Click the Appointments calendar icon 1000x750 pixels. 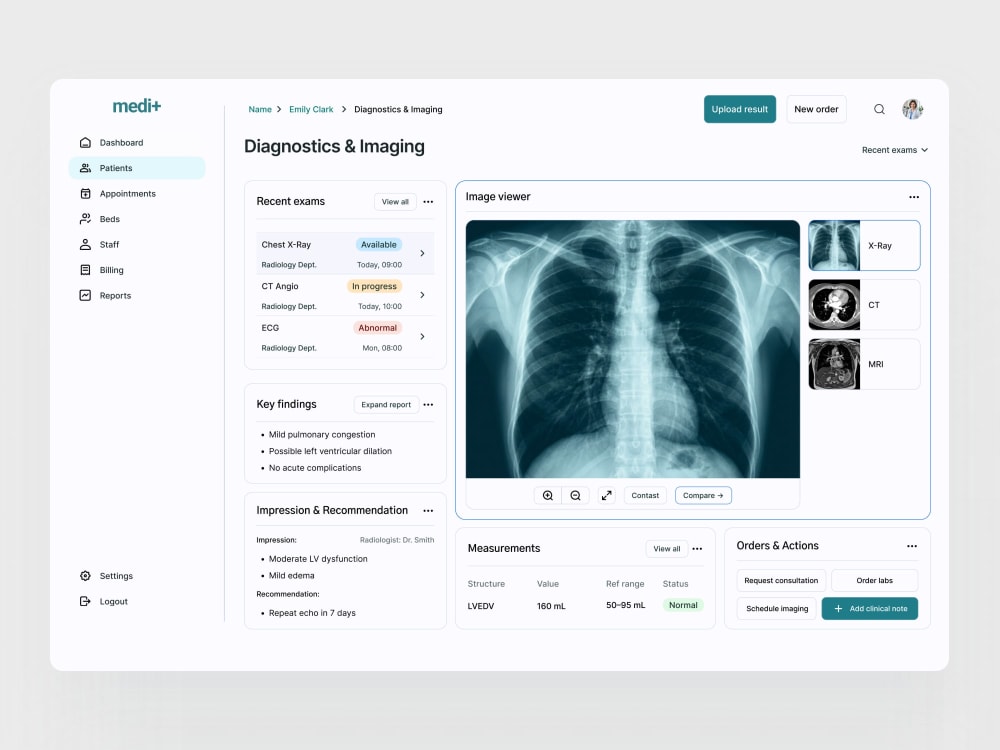coord(85,193)
